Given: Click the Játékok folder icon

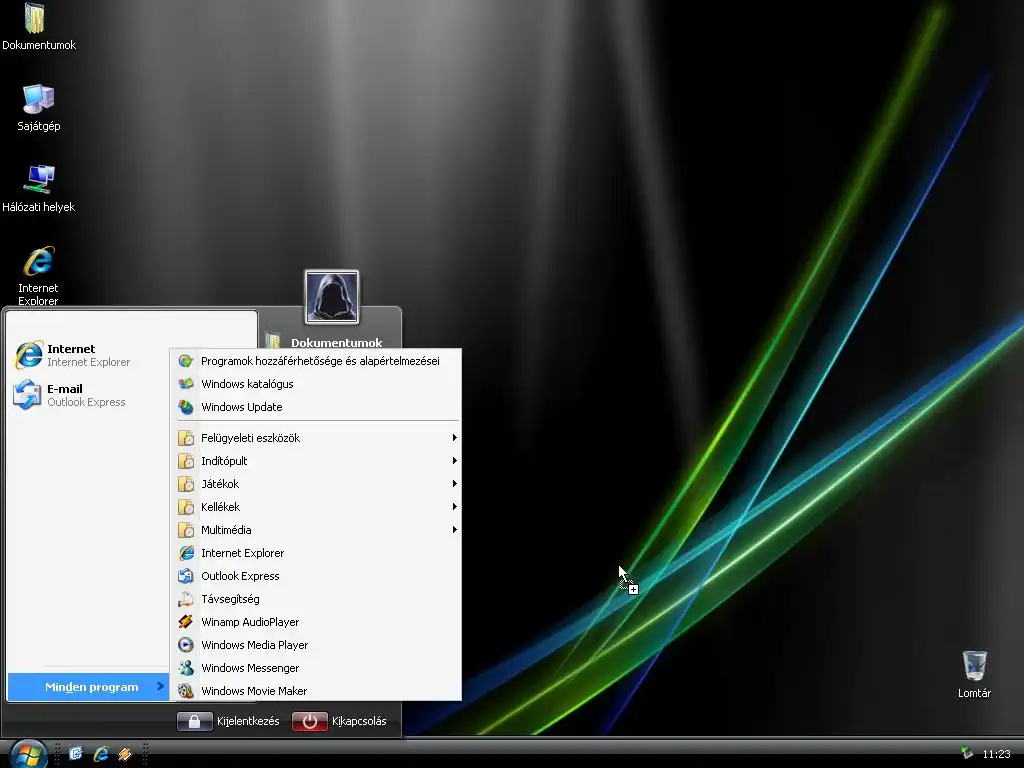Looking at the screenshot, I should pyautogui.click(x=186, y=484).
